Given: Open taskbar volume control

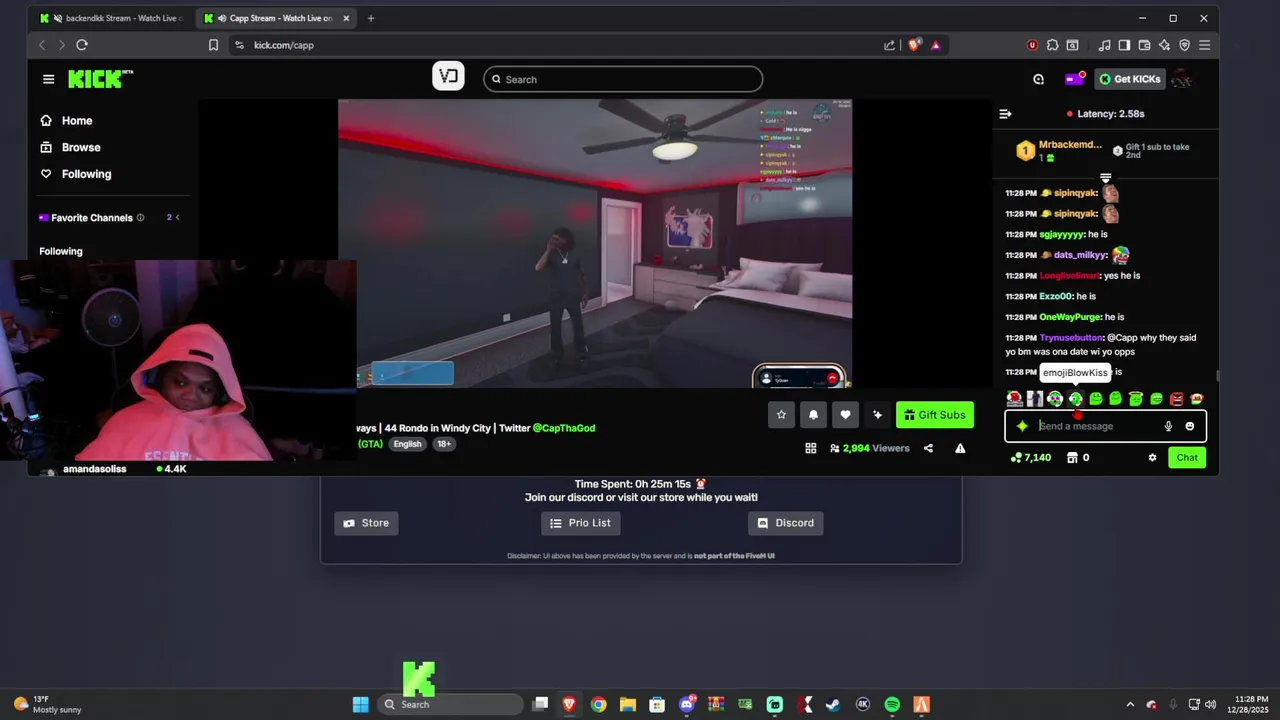Looking at the screenshot, I should pyautogui.click(x=1212, y=704).
